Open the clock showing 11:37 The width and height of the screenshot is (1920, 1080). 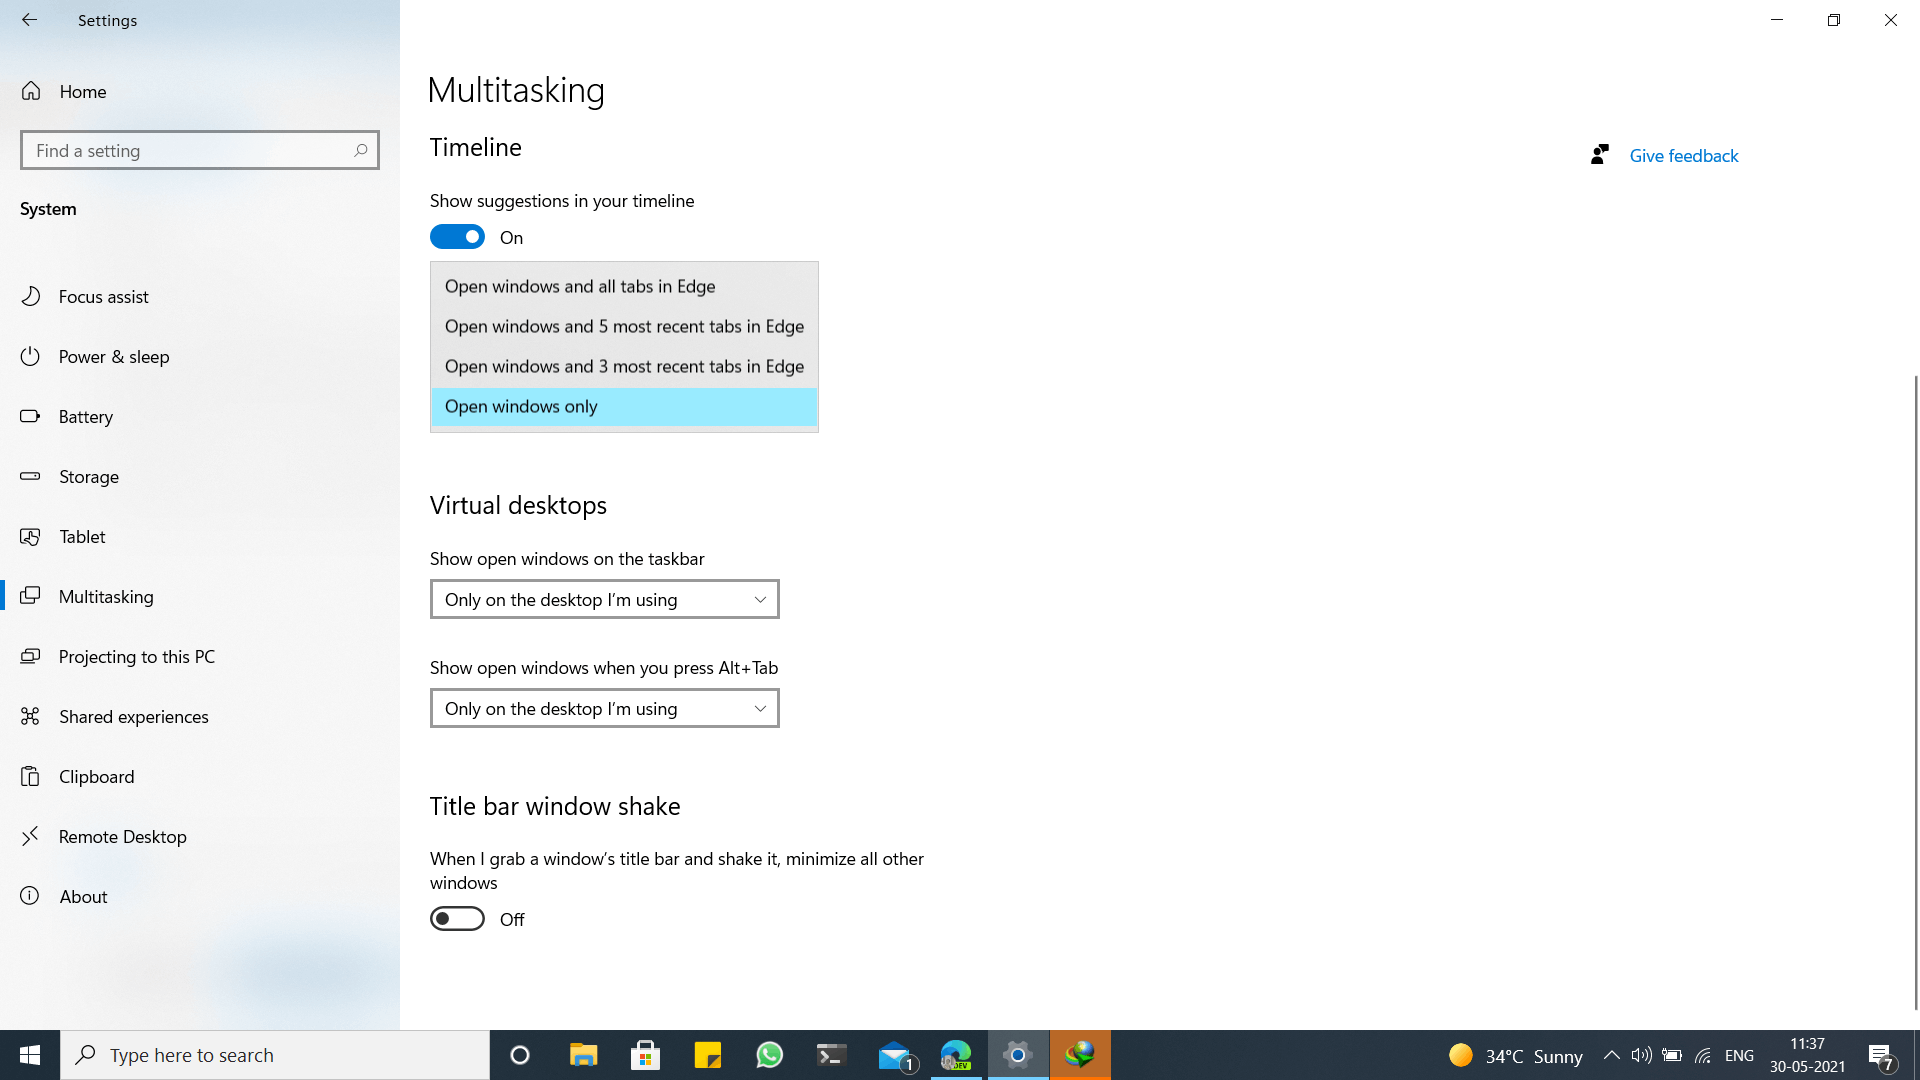click(x=1807, y=1055)
